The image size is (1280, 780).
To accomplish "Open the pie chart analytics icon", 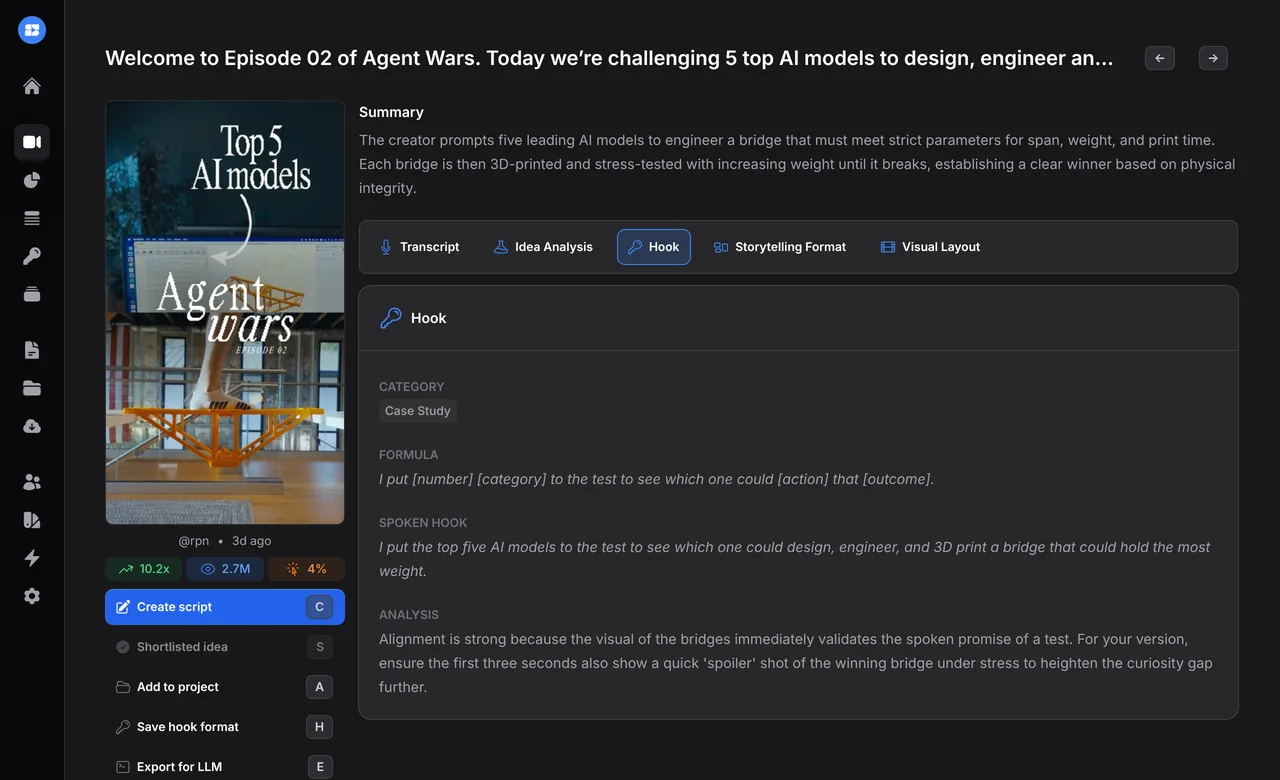I will click(32, 180).
